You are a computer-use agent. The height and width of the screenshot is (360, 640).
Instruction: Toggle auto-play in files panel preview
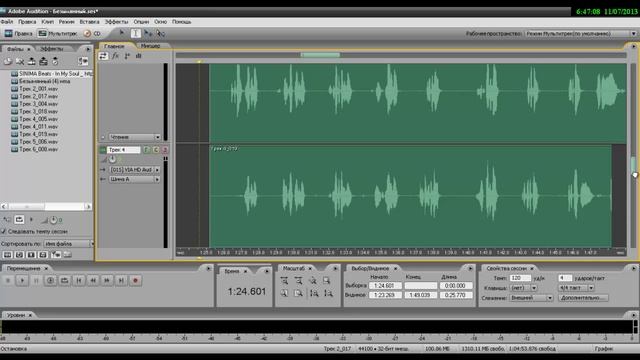pos(7,220)
